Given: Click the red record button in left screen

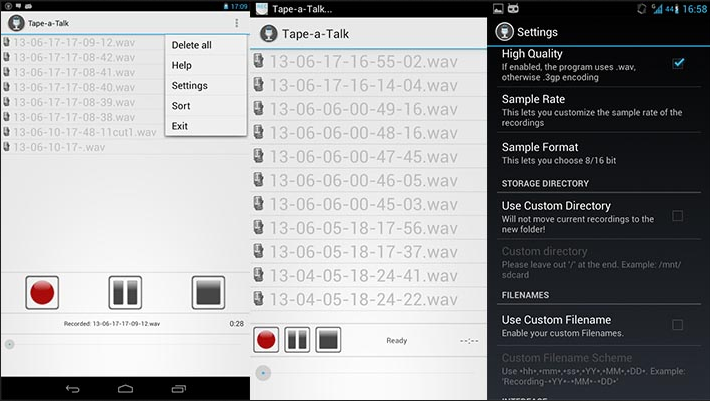Looking at the screenshot, I should [42, 292].
